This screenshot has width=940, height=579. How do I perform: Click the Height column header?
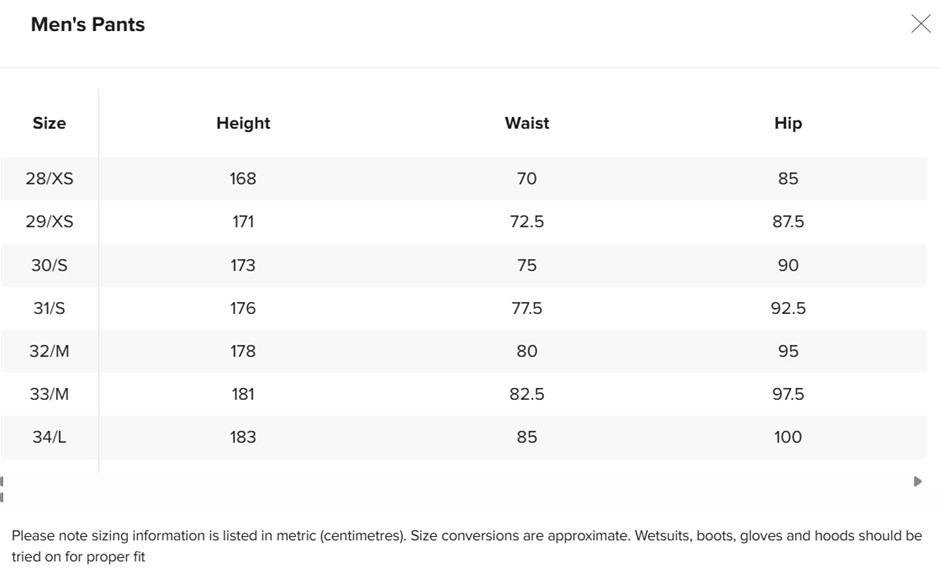[243, 123]
